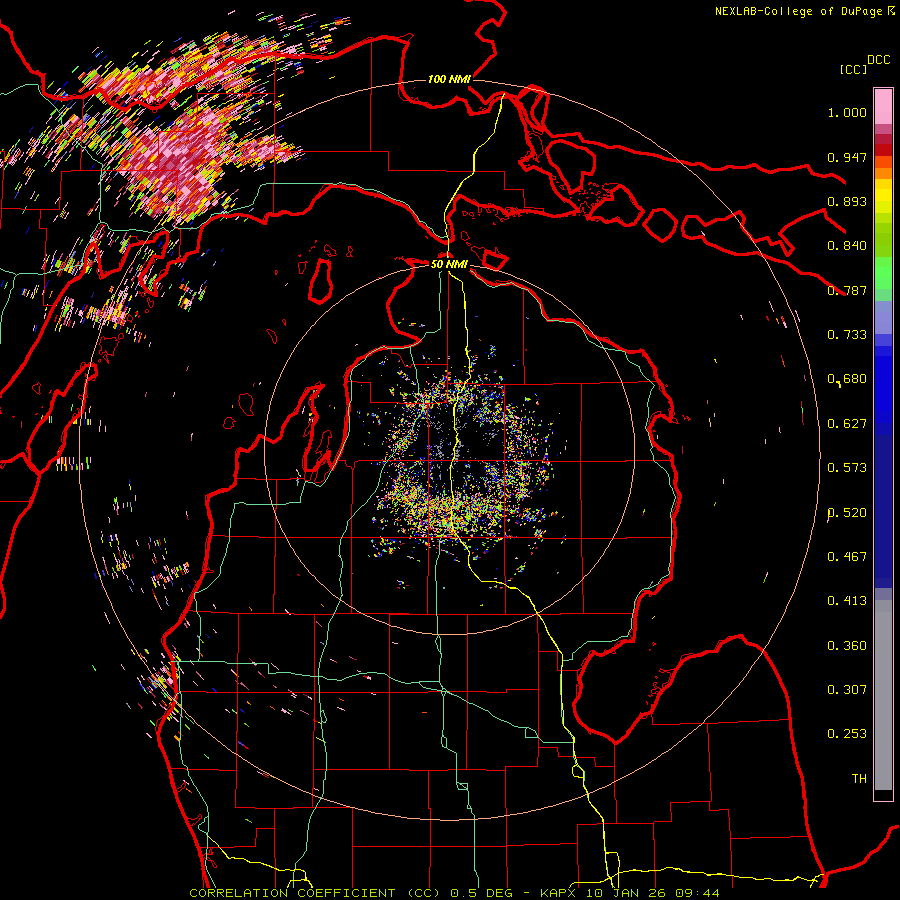
Task: Click the 0.360 color scale value
Action: point(847,646)
